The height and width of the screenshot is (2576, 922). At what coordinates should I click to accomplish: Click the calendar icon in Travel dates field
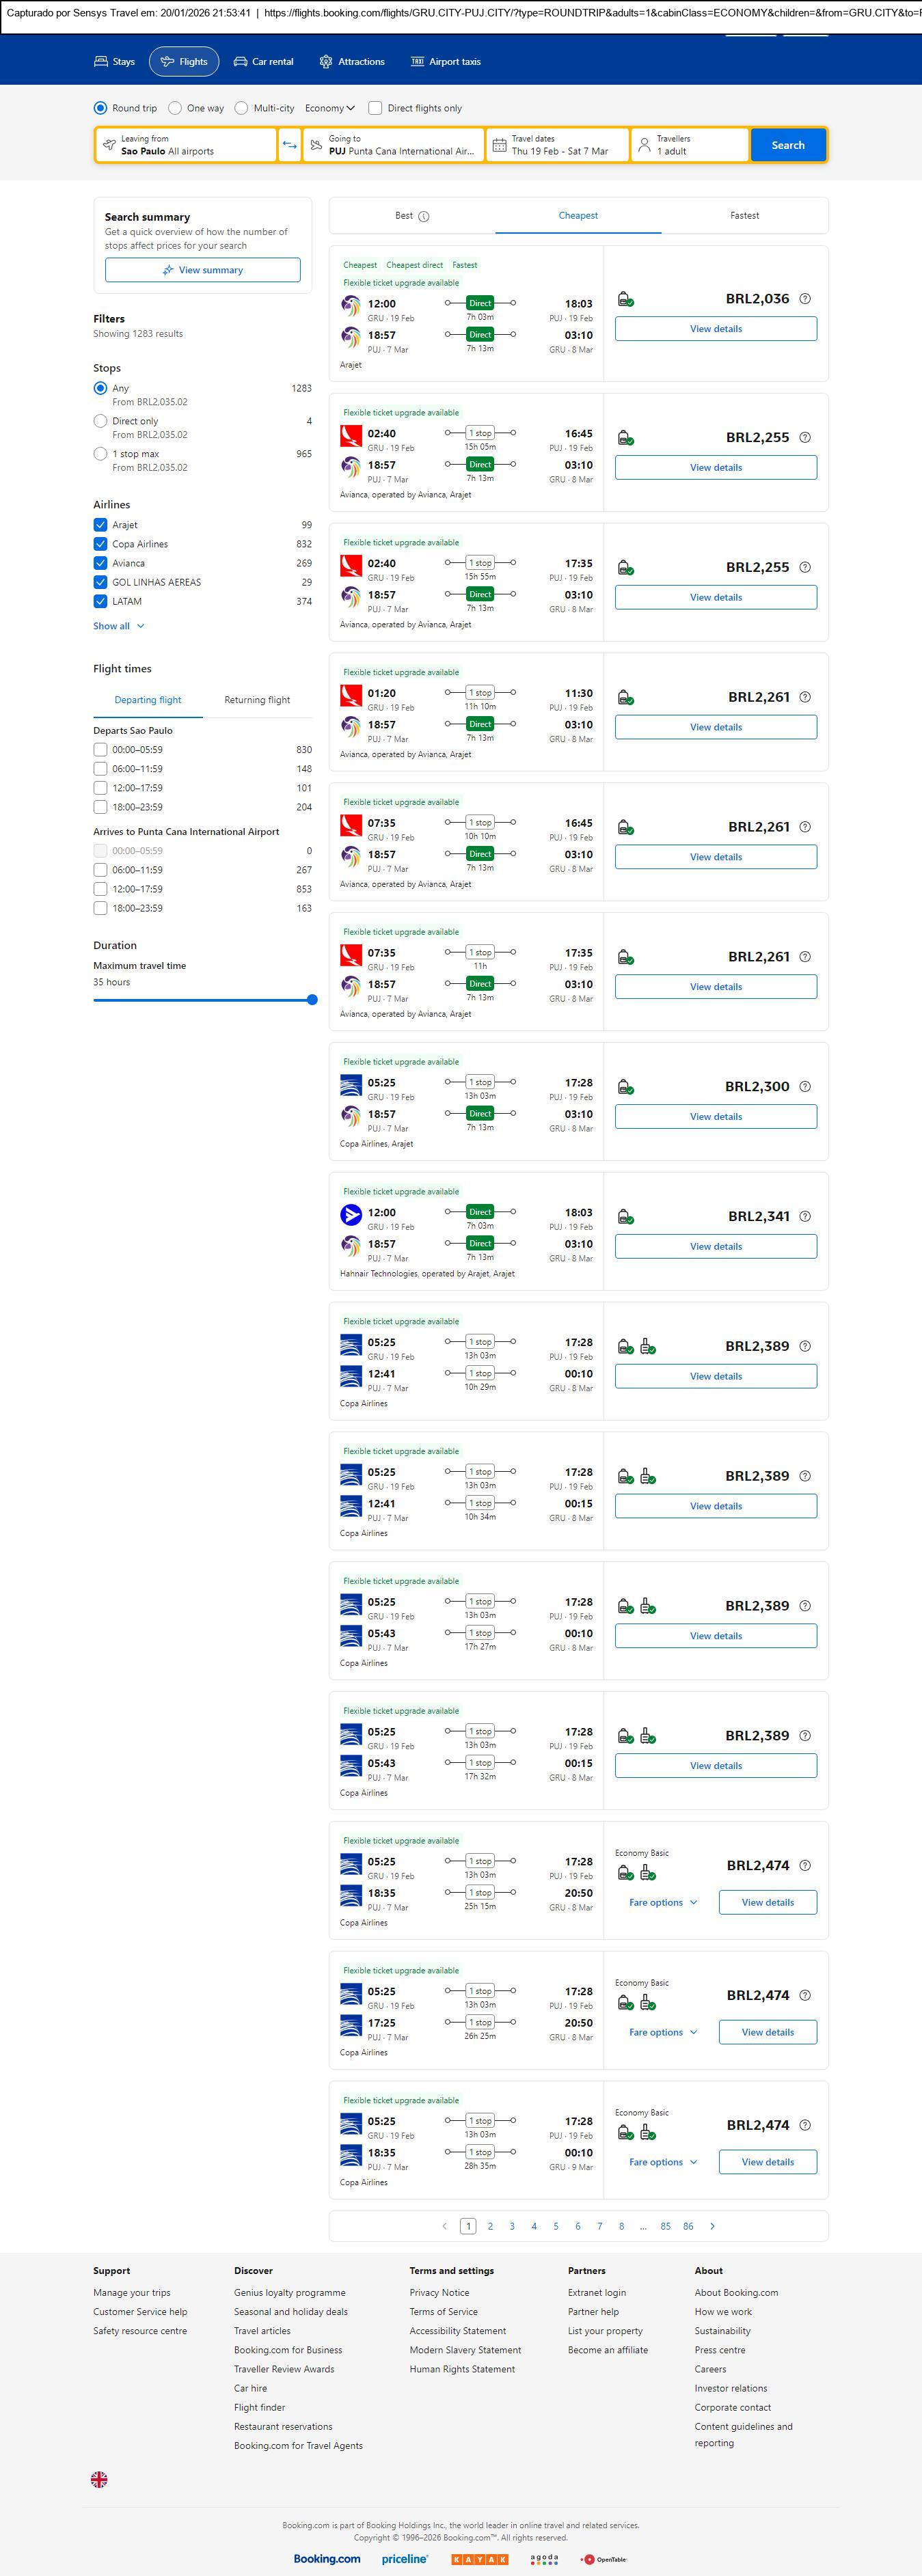(499, 145)
